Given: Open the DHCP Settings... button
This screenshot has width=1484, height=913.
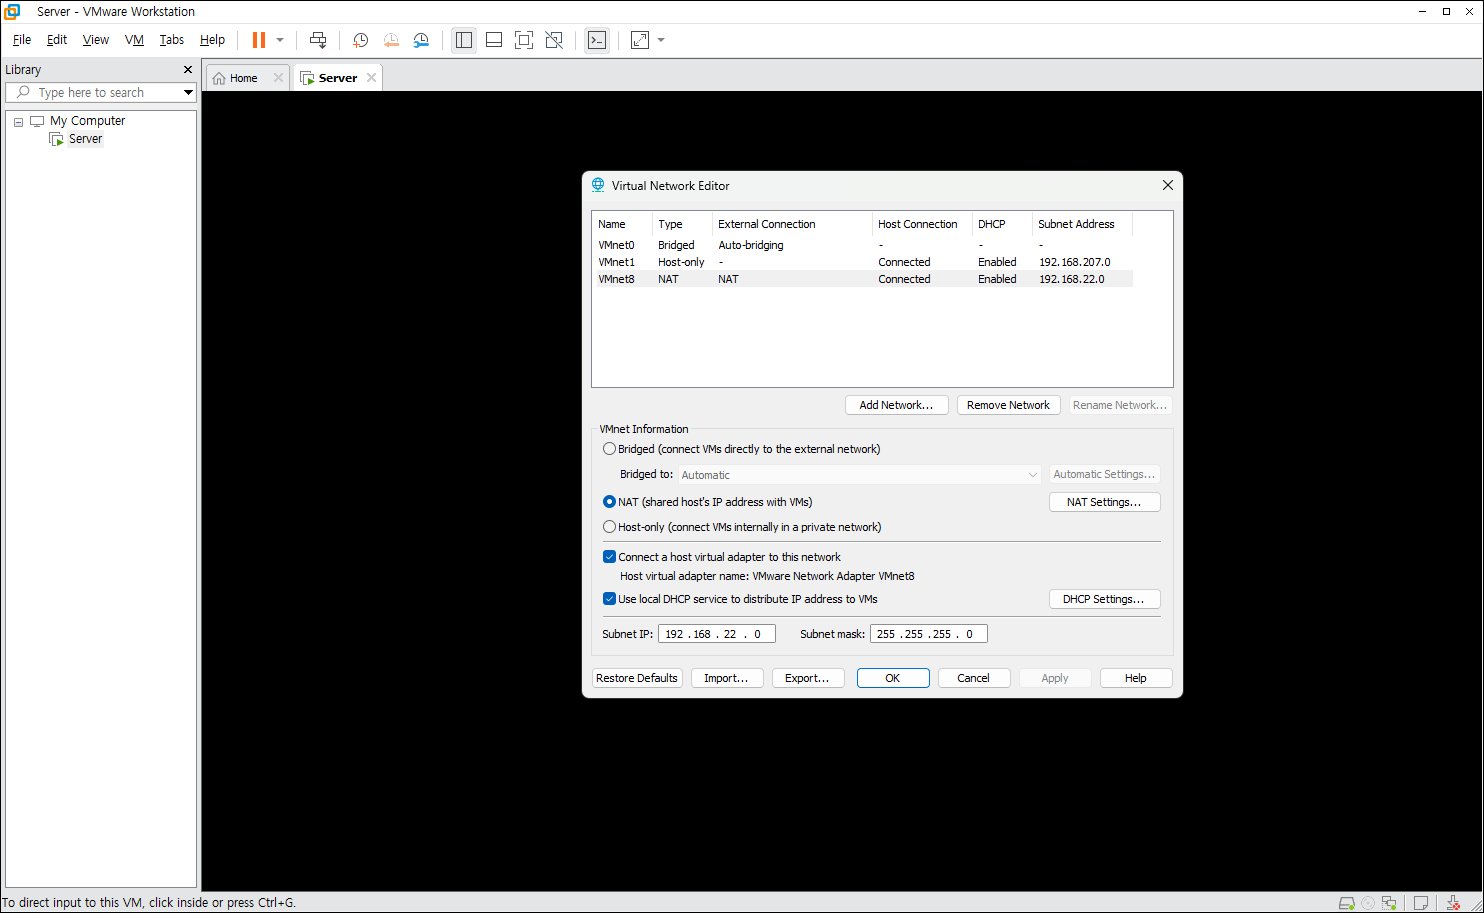Looking at the screenshot, I should 1104,599.
